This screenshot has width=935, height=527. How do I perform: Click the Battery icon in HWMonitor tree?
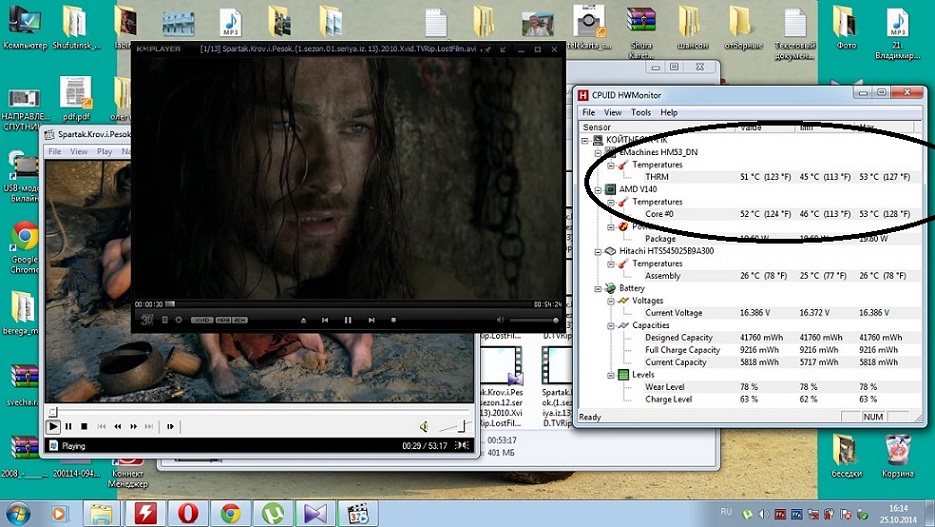click(x=610, y=289)
